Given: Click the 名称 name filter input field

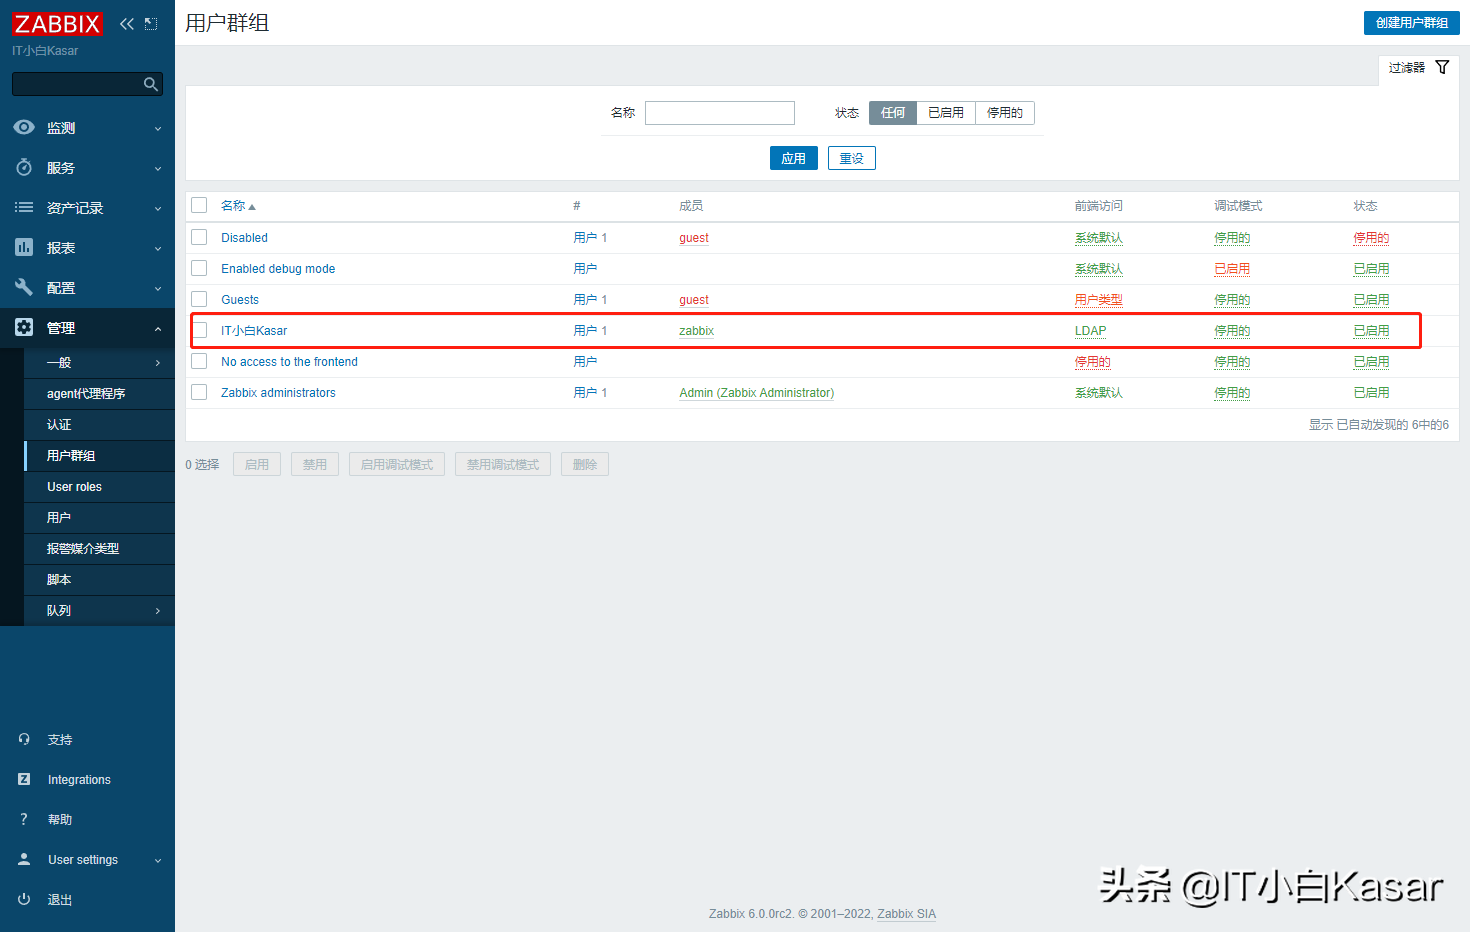Looking at the screenshot, I should click(x=720, y=113).
